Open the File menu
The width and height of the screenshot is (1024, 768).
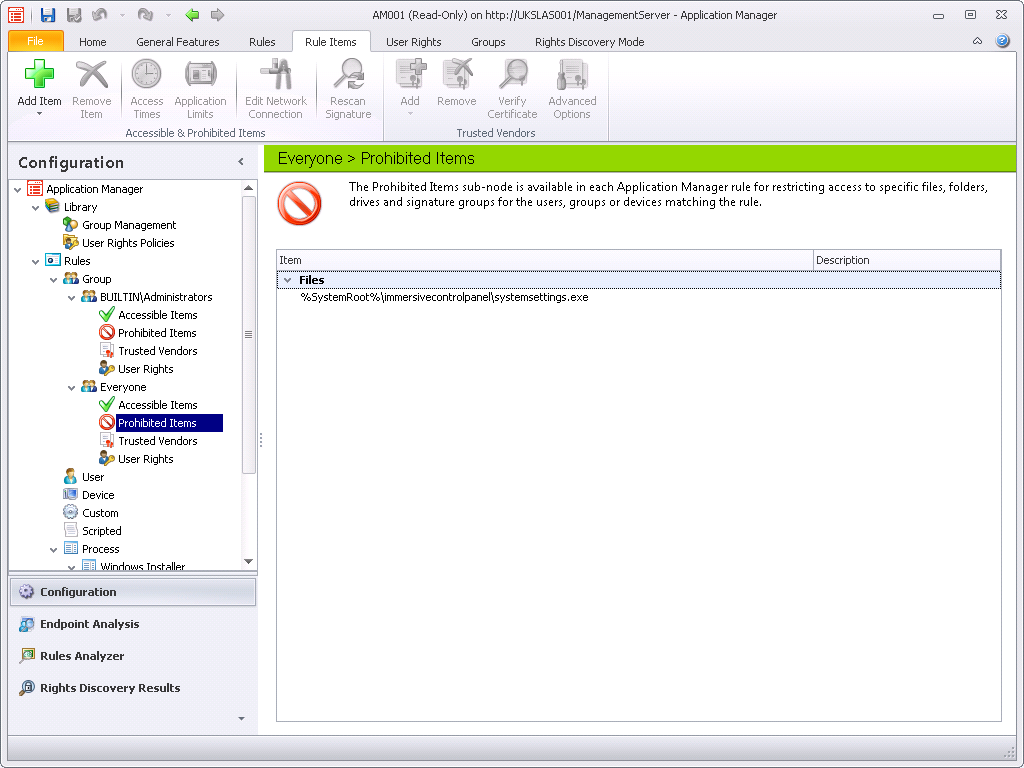pos(36,41)
